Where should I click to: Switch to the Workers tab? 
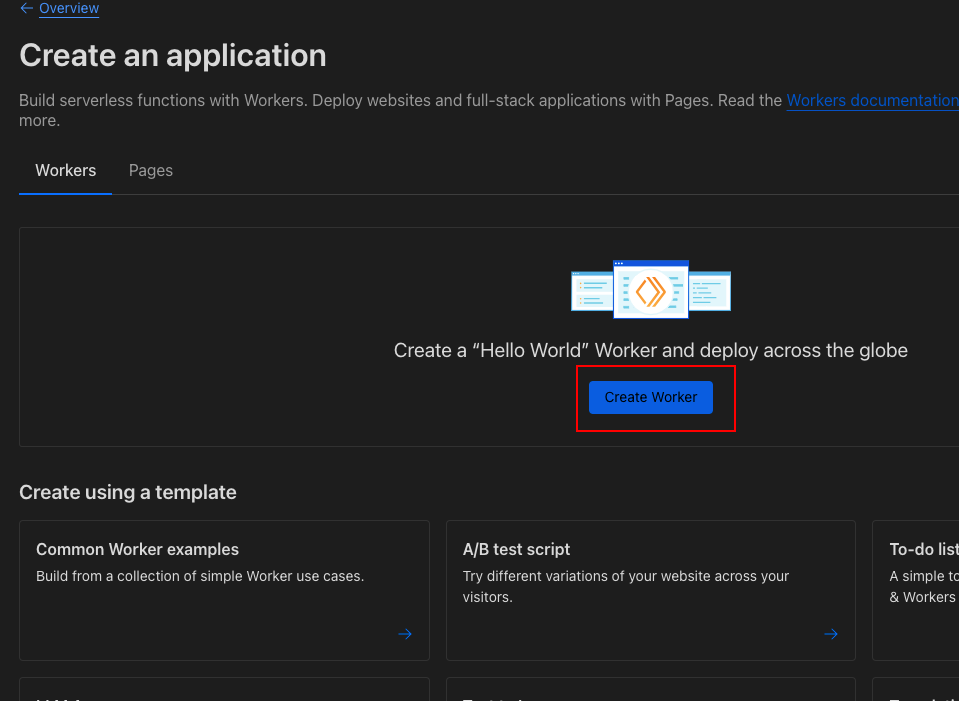(66, 170)
